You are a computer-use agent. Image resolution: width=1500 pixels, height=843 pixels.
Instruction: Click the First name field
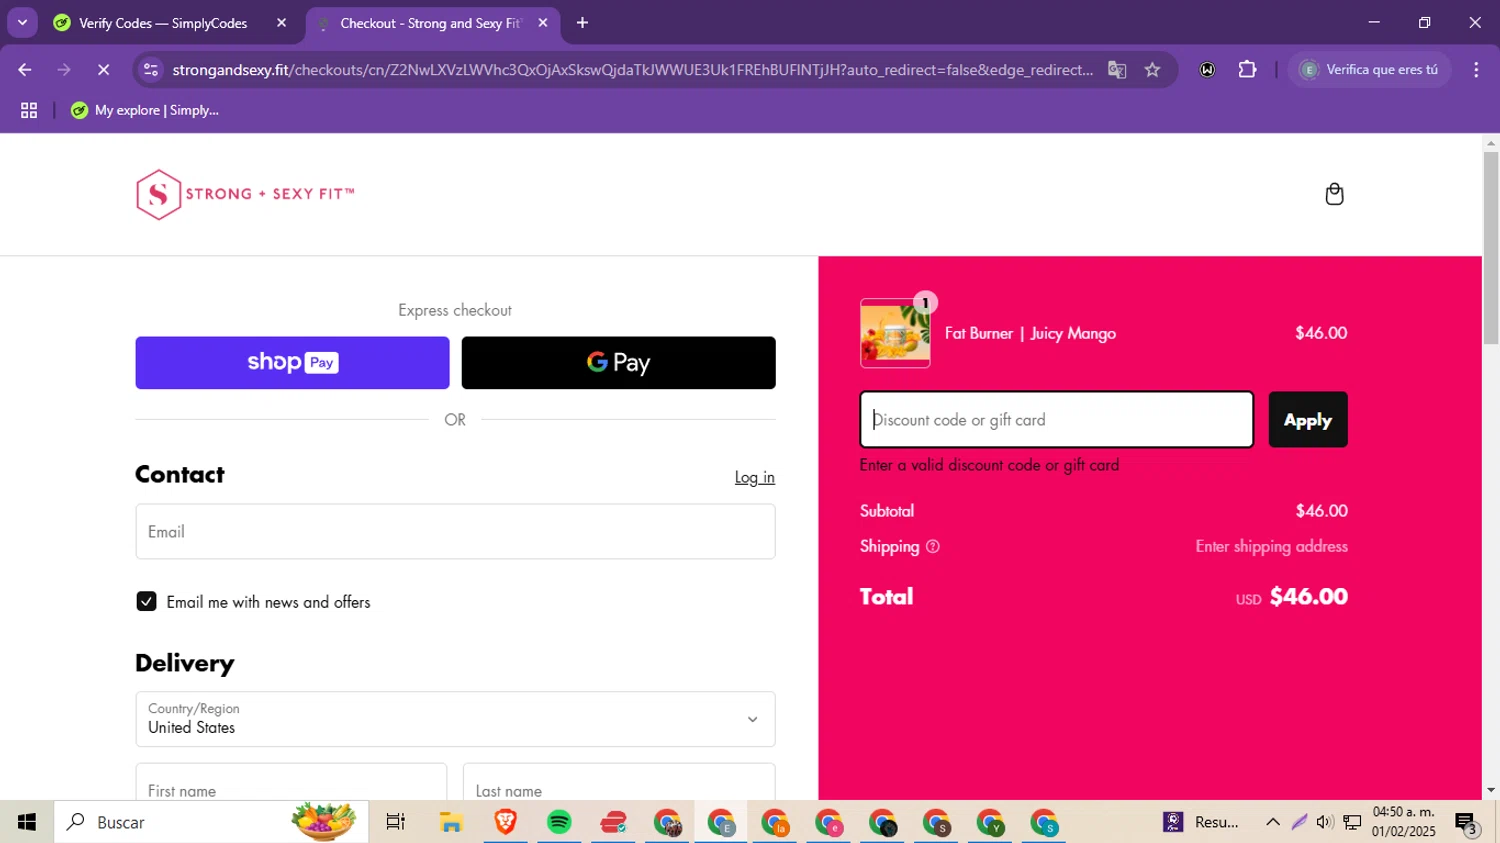click(291, 782)
